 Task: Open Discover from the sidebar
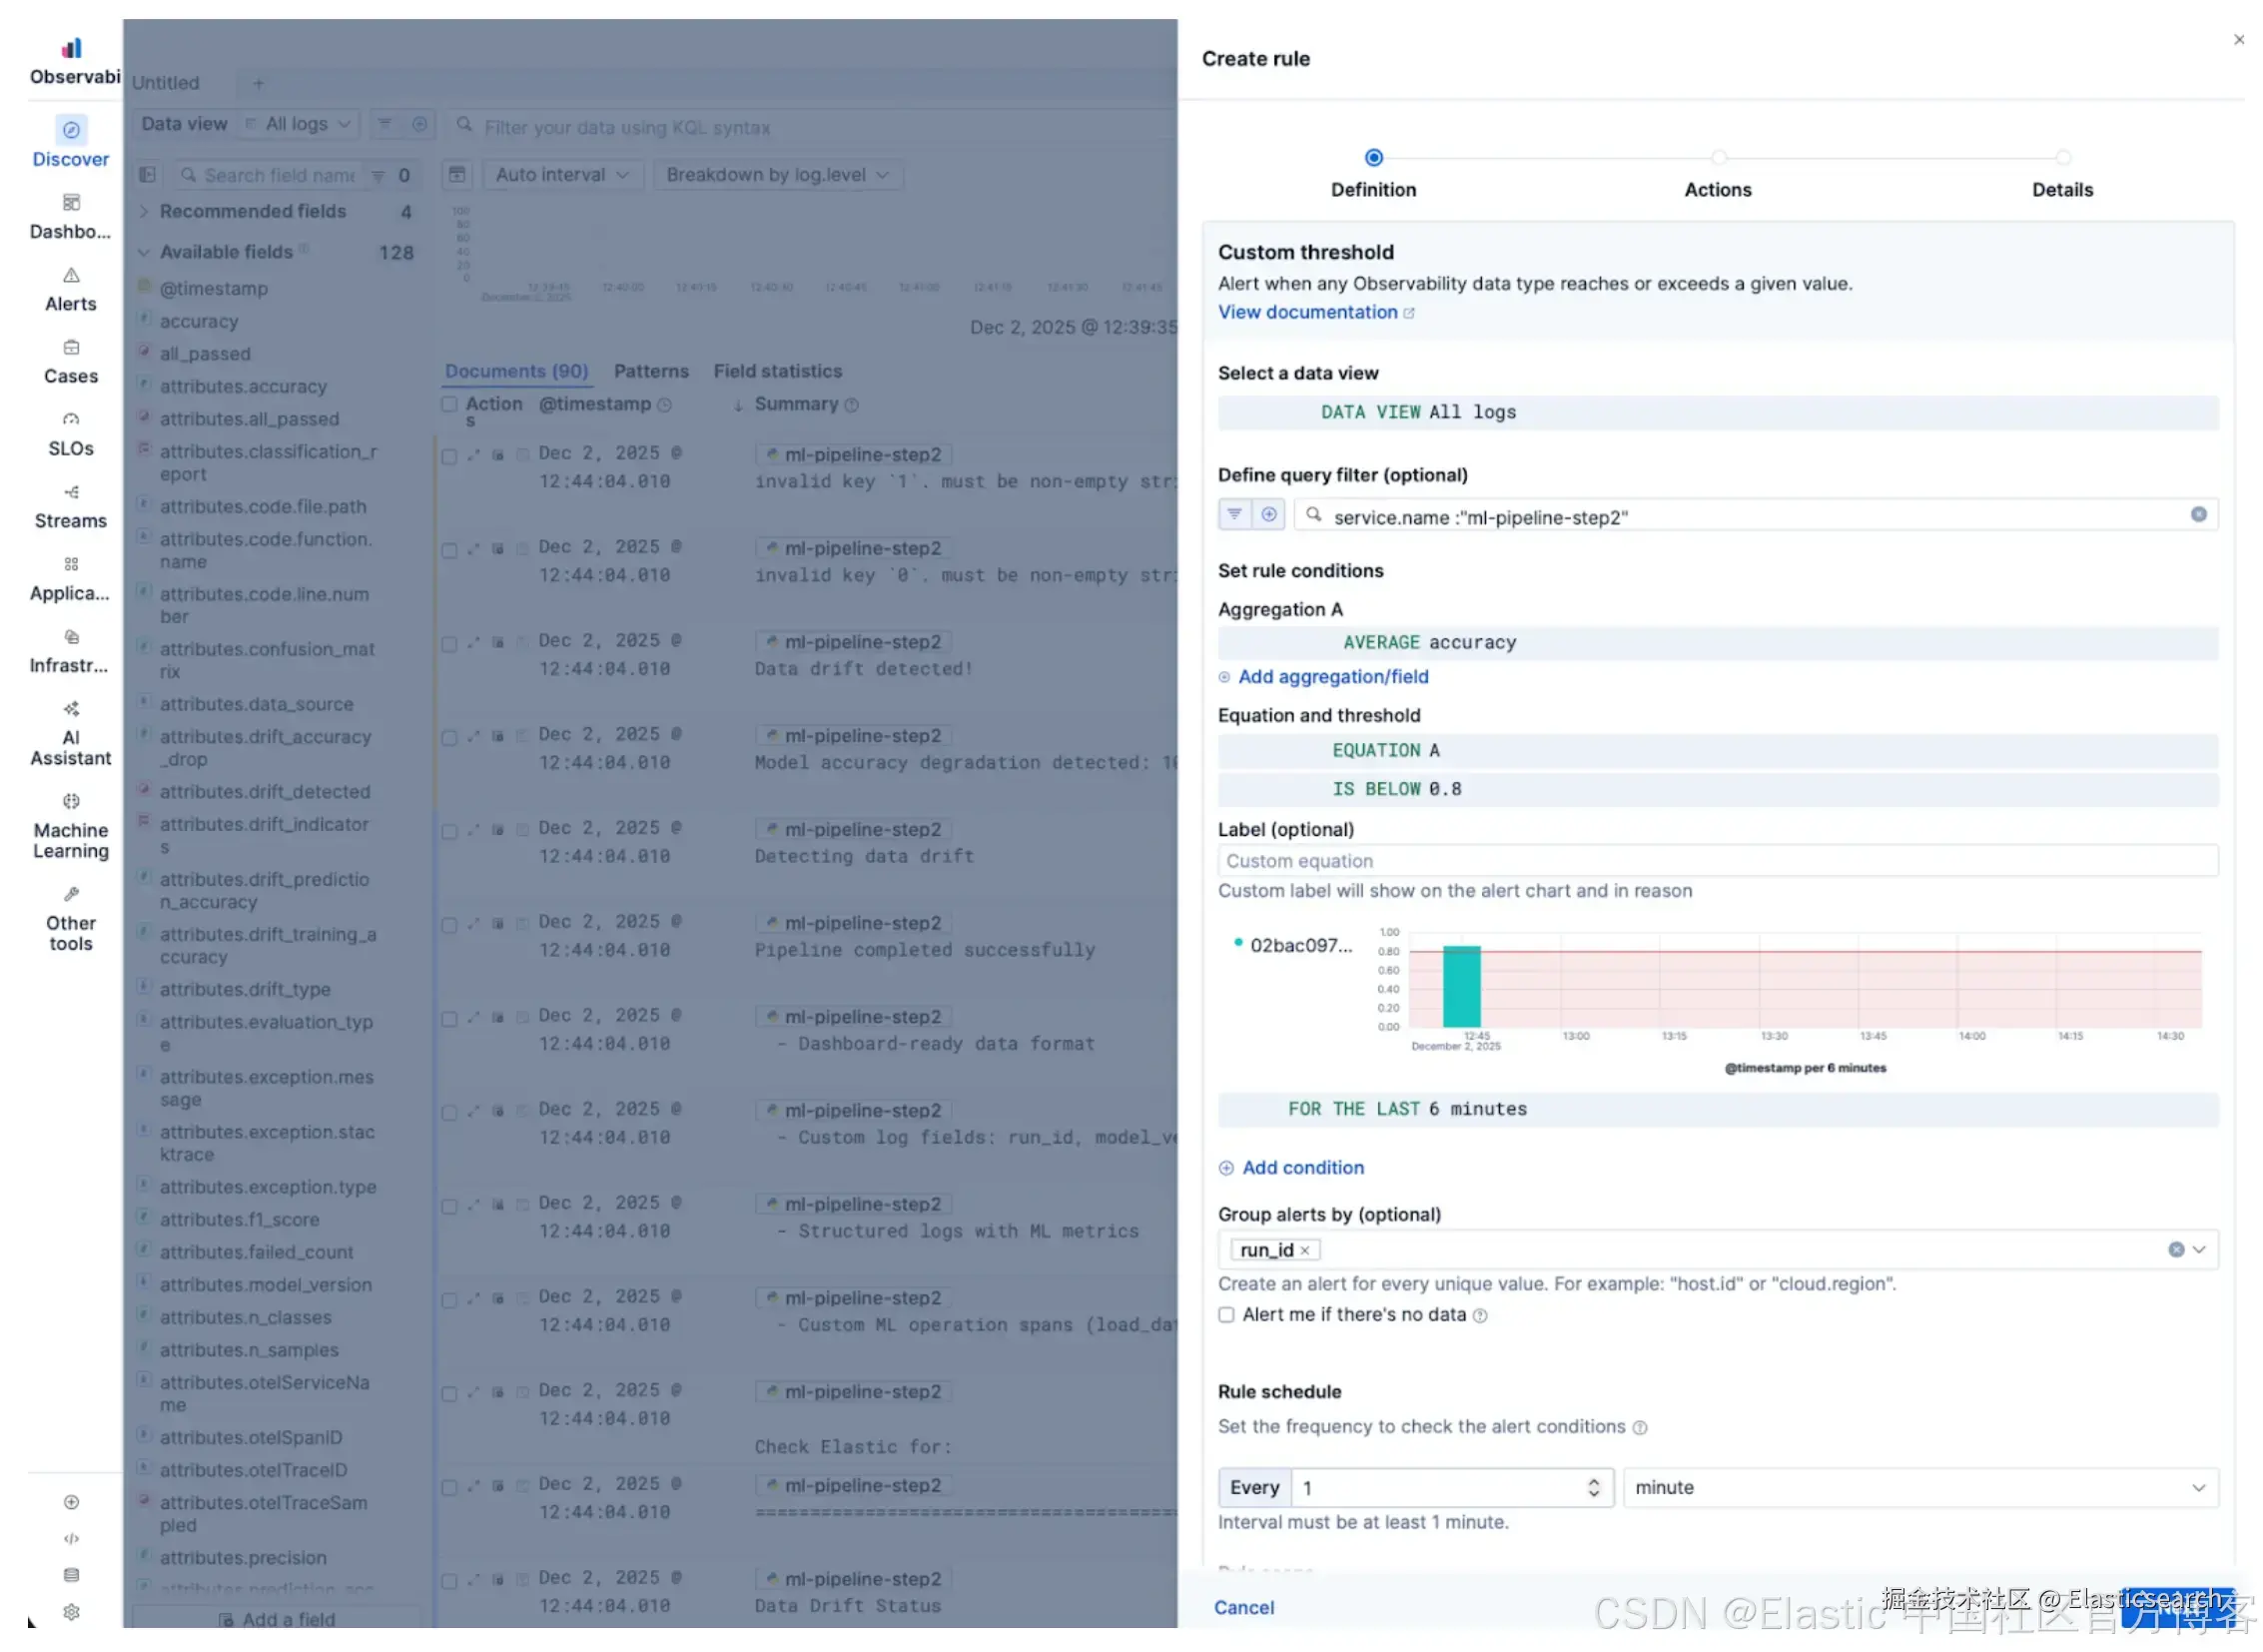coord(70,131)
